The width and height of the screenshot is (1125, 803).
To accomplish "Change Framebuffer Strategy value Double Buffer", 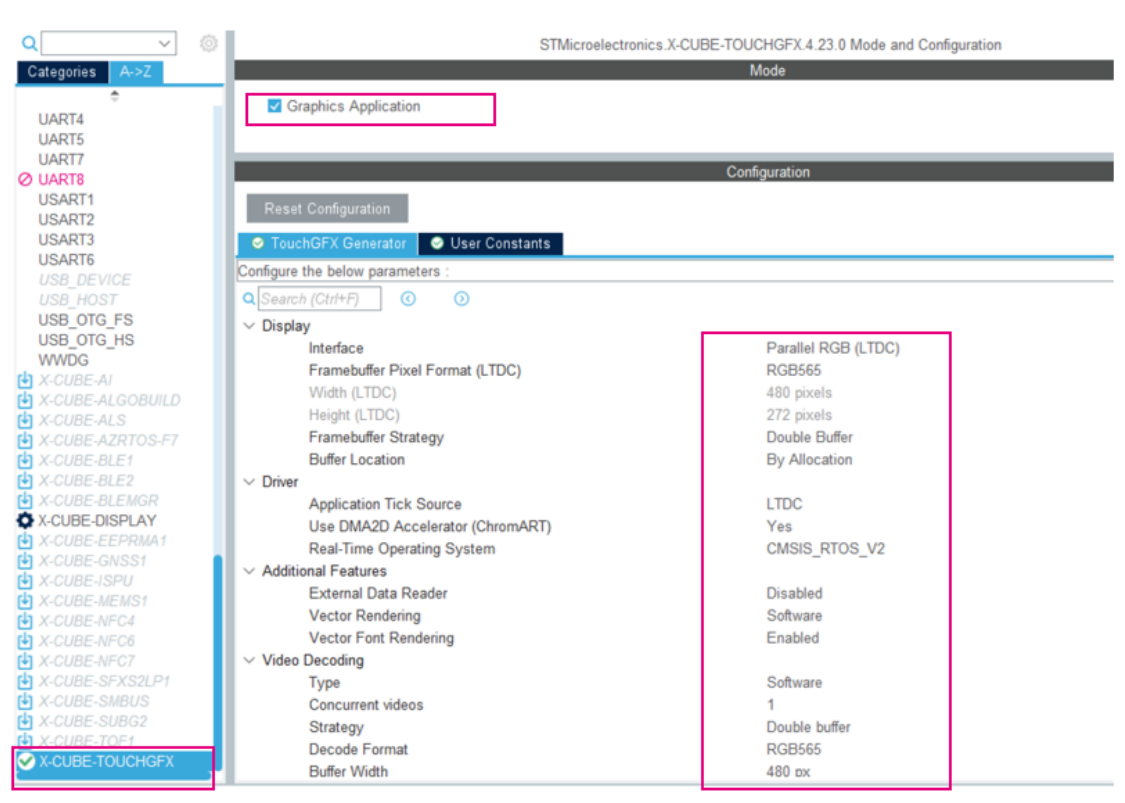I will (809, 437).
